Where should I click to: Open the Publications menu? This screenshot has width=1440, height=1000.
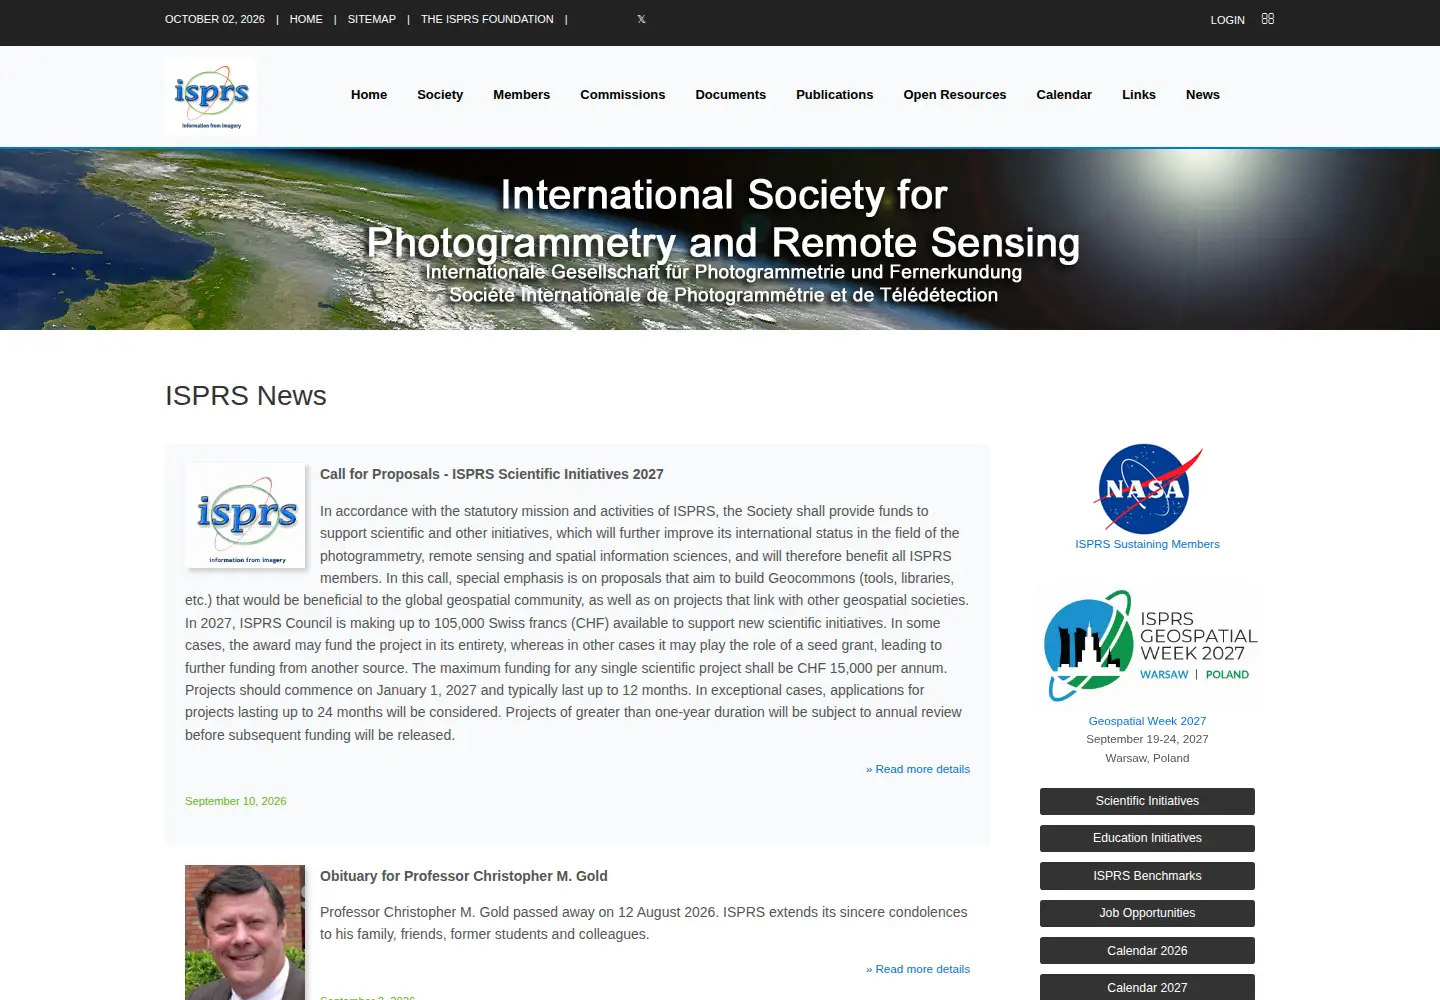coord(835,95)
